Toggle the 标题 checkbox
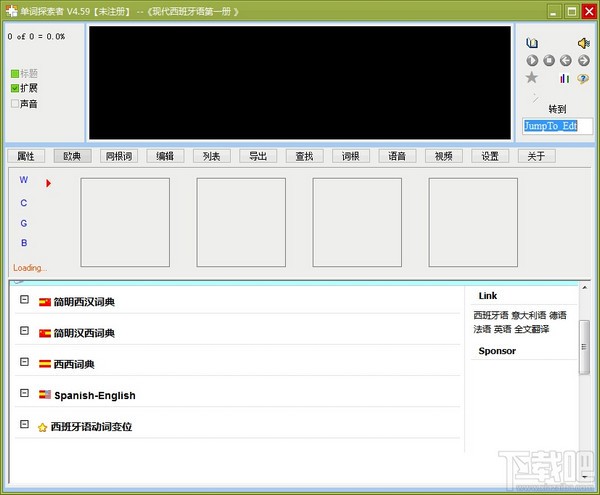The width and height of the screenshot is (600, 495). point(15,73)
